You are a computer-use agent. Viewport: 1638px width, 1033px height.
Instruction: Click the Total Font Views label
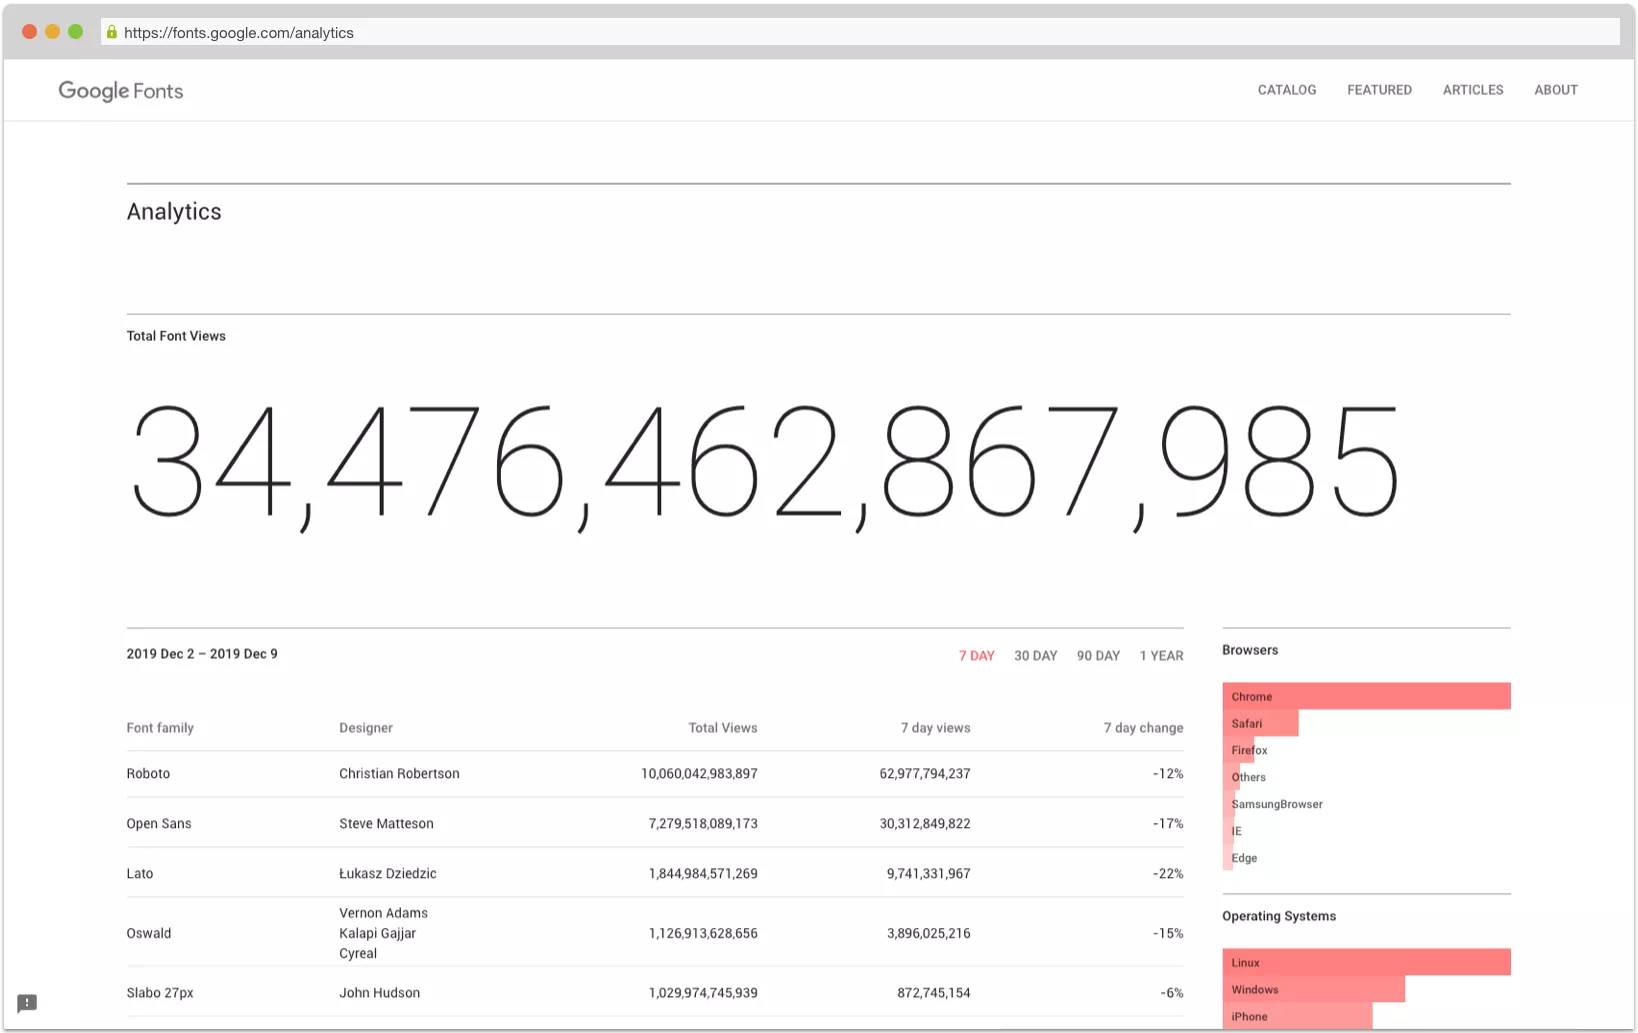[x=176, y=336]
